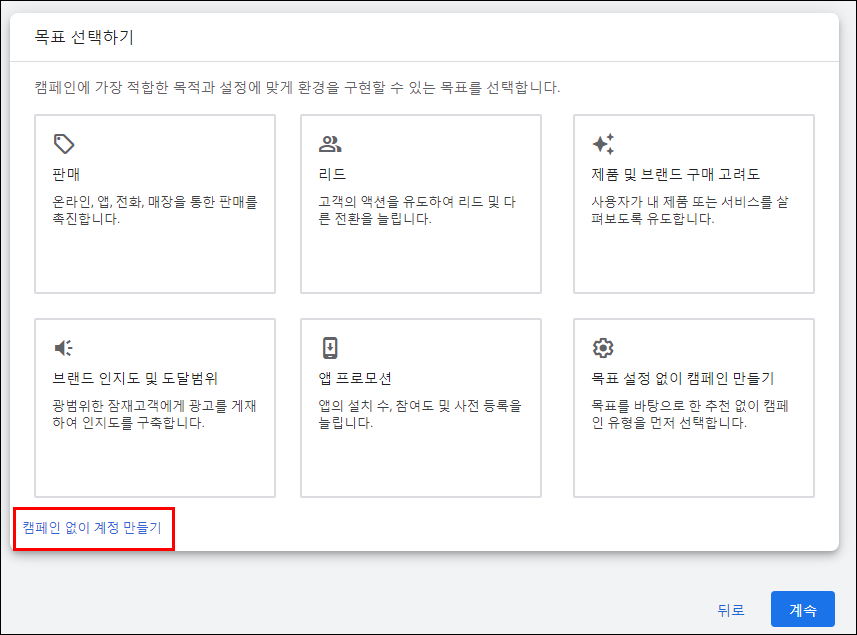The image size is (857, 635).
Task: Pick the 브랜드 인지도 및 도달범위 title
Action: [x=135, y=379]
